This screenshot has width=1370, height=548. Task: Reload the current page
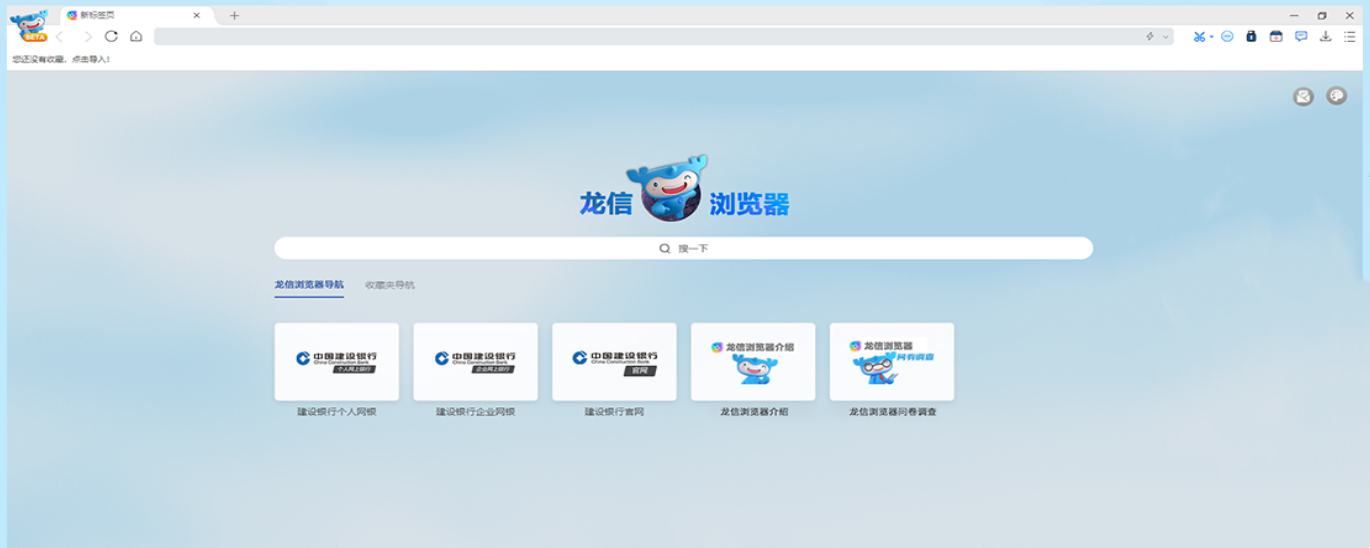coord(111,36)
